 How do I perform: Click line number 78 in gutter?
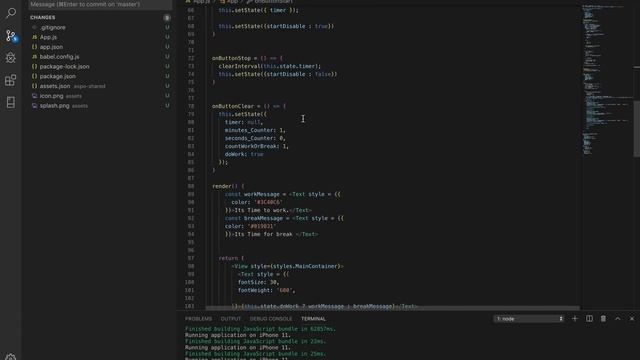tap(191, 106)
